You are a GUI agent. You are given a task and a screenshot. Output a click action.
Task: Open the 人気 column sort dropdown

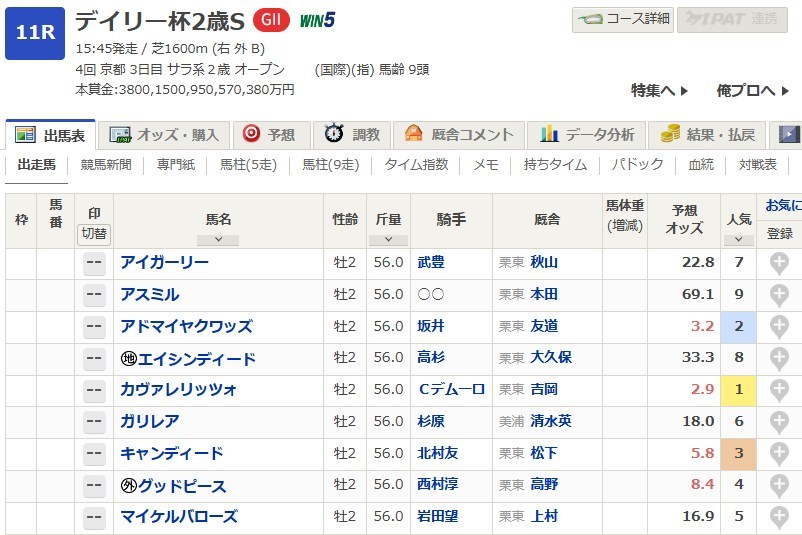(x=738, y=240)
